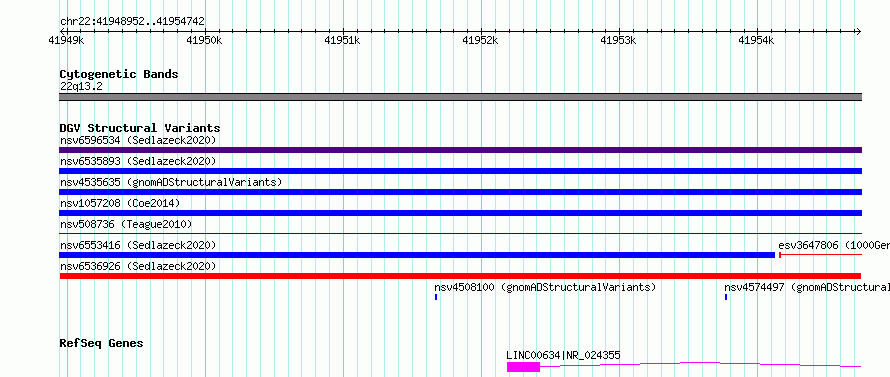Viewport: 890px width, 377px height.
Task: Open the esv3647806 label text
Action: (834, 245)
